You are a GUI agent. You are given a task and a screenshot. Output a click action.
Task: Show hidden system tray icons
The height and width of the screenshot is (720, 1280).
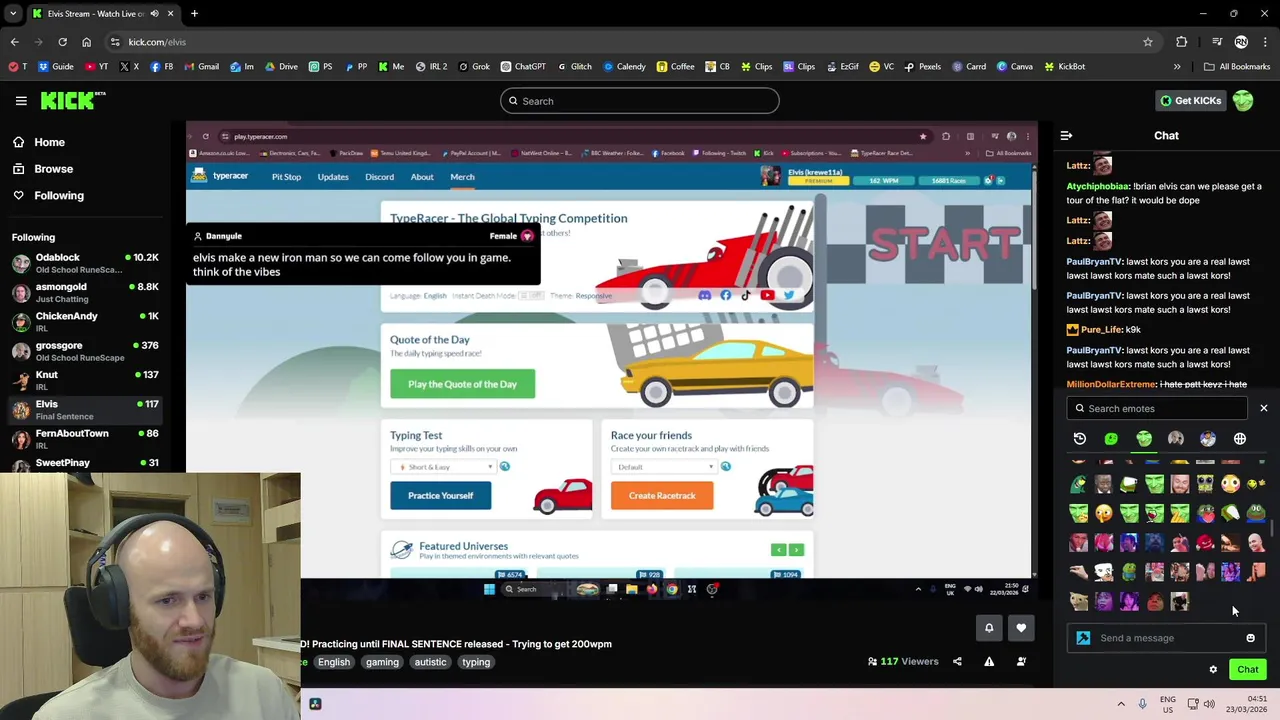pyautogui.click(x=1121, y=704)
